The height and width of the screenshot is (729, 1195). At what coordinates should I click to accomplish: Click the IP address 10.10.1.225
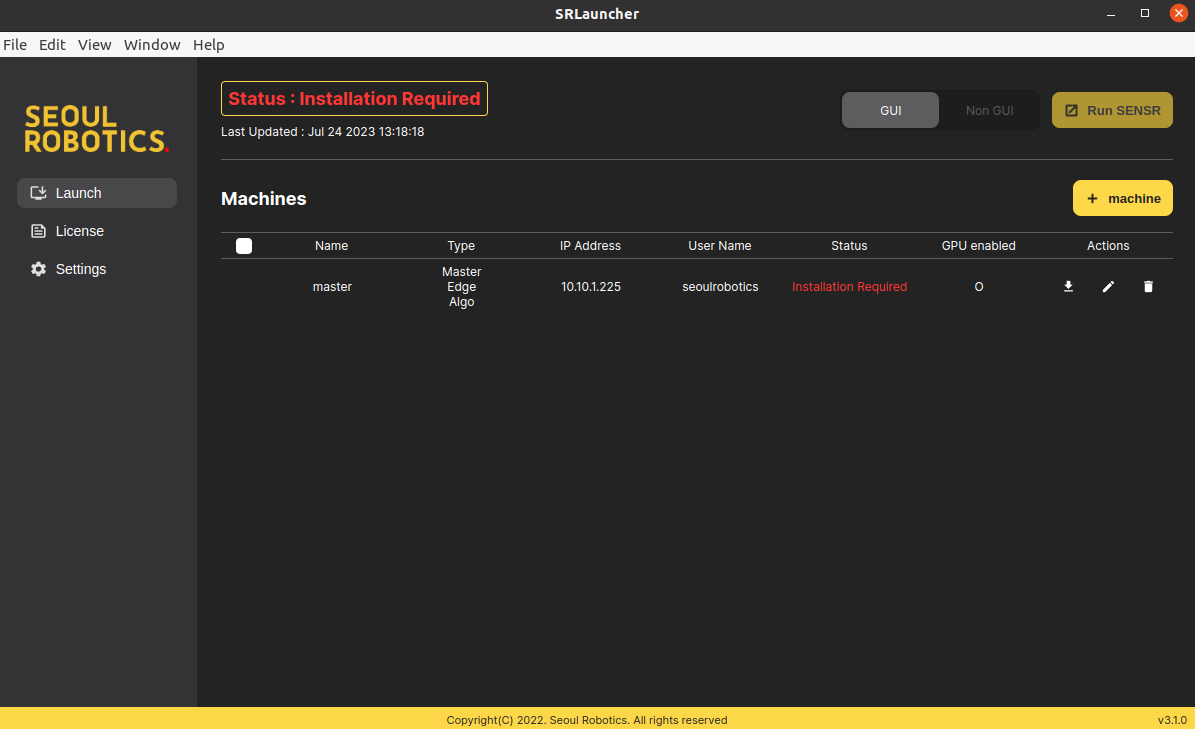point(591,286)
